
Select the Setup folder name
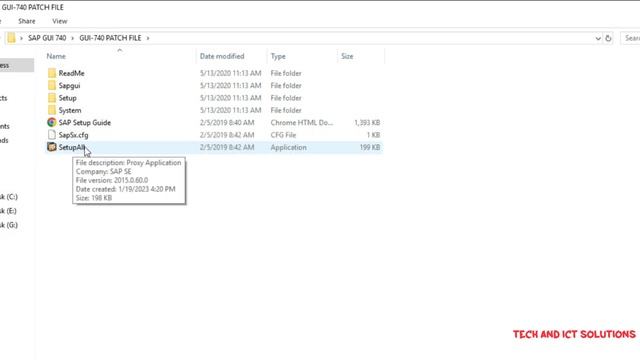[67, 98]
